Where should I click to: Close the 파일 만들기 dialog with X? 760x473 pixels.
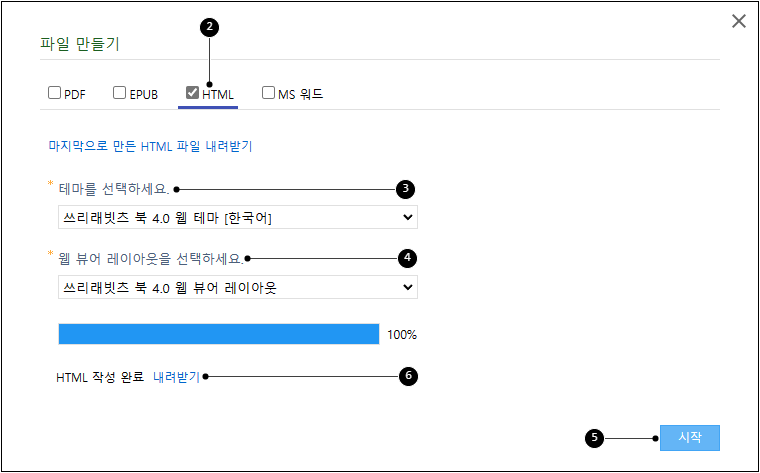pos(739,21)
